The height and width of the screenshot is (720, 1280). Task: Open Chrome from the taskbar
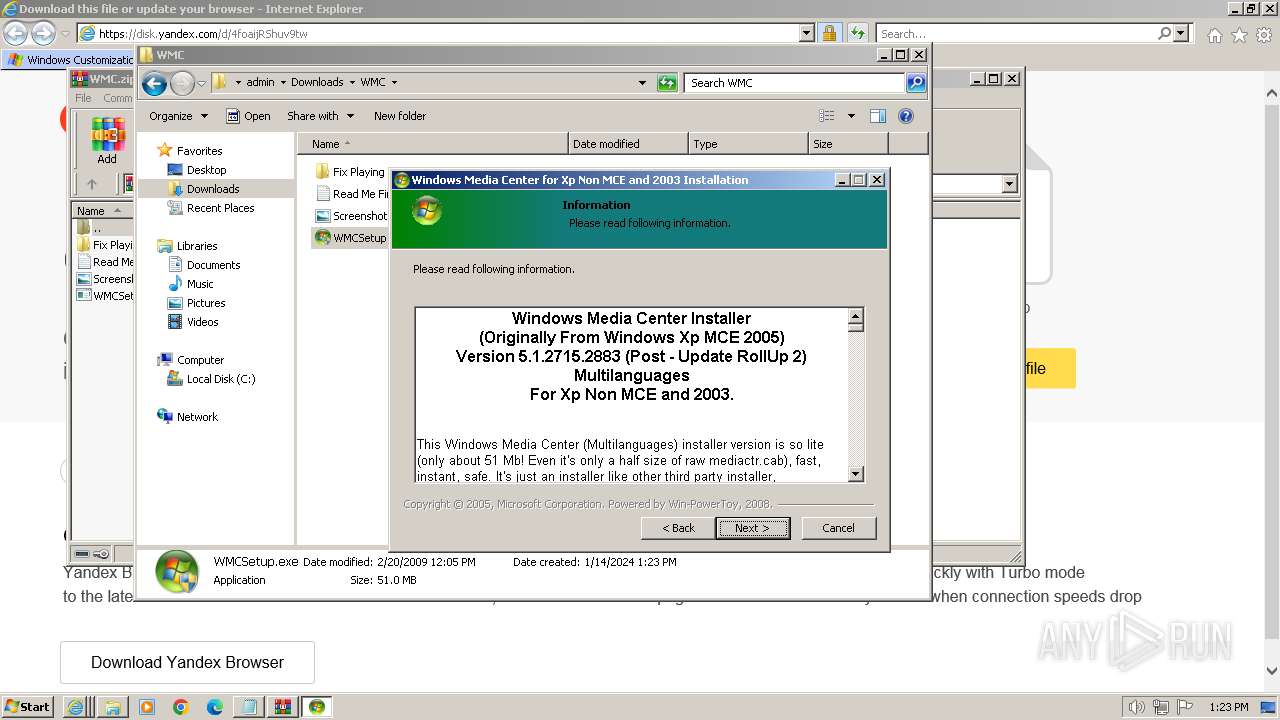click(x=181, y=707)
